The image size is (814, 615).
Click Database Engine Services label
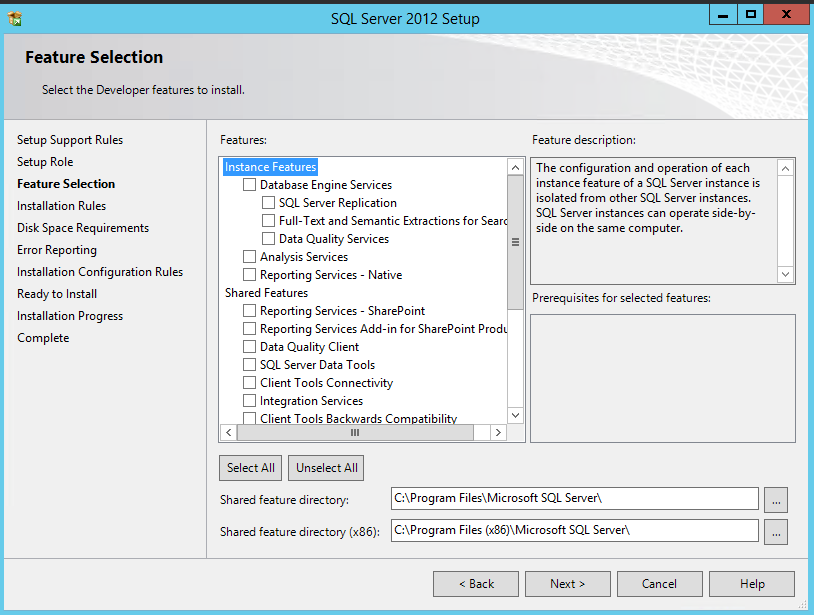click(326, 185)
